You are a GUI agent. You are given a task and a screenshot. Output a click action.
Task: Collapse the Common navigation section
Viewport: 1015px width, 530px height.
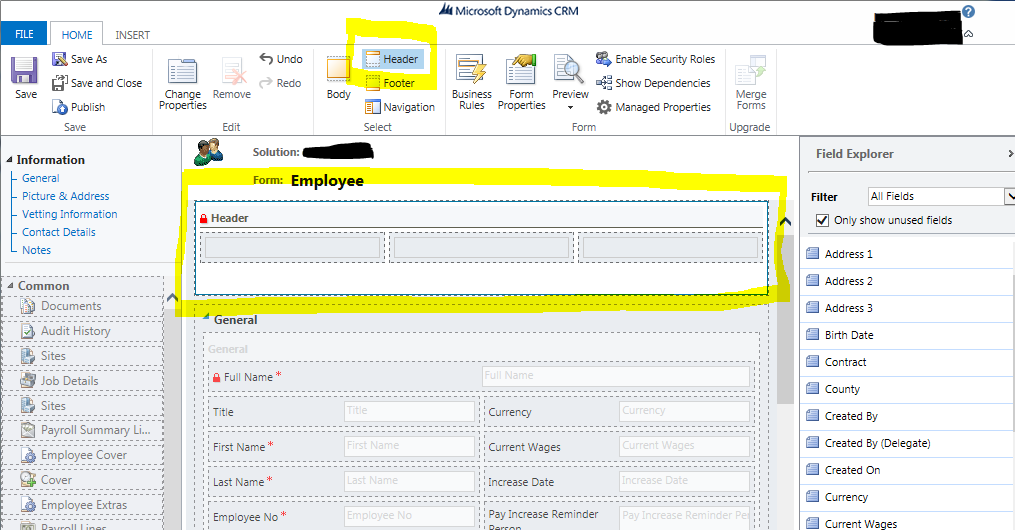coord(10,285)
